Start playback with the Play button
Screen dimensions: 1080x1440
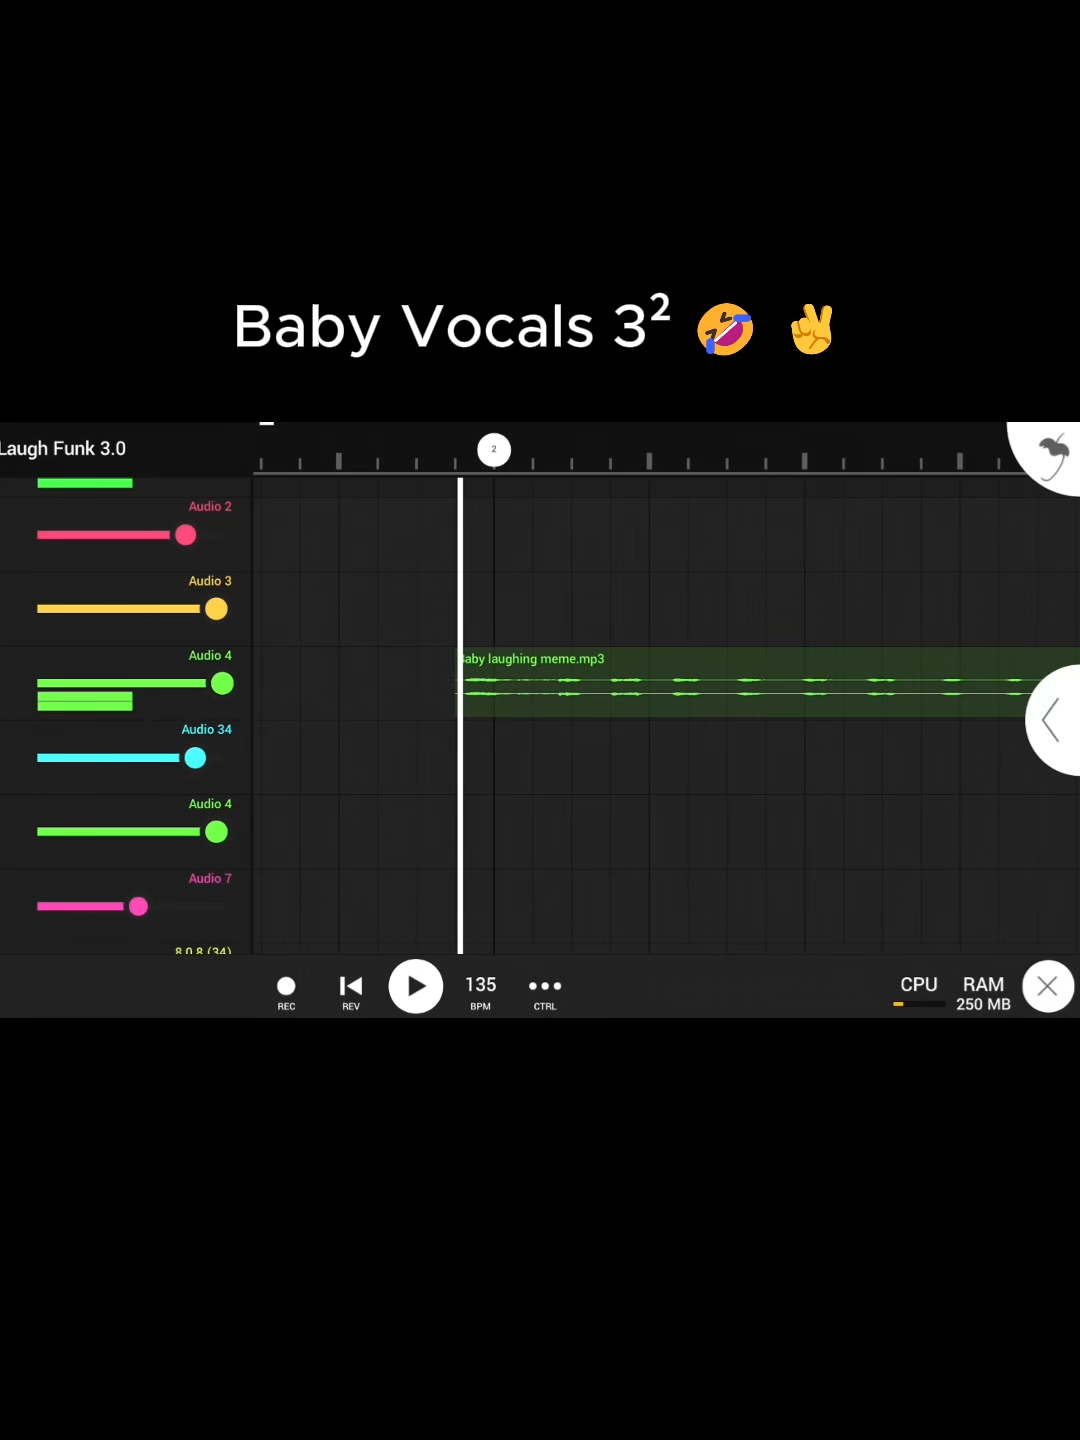416,986
